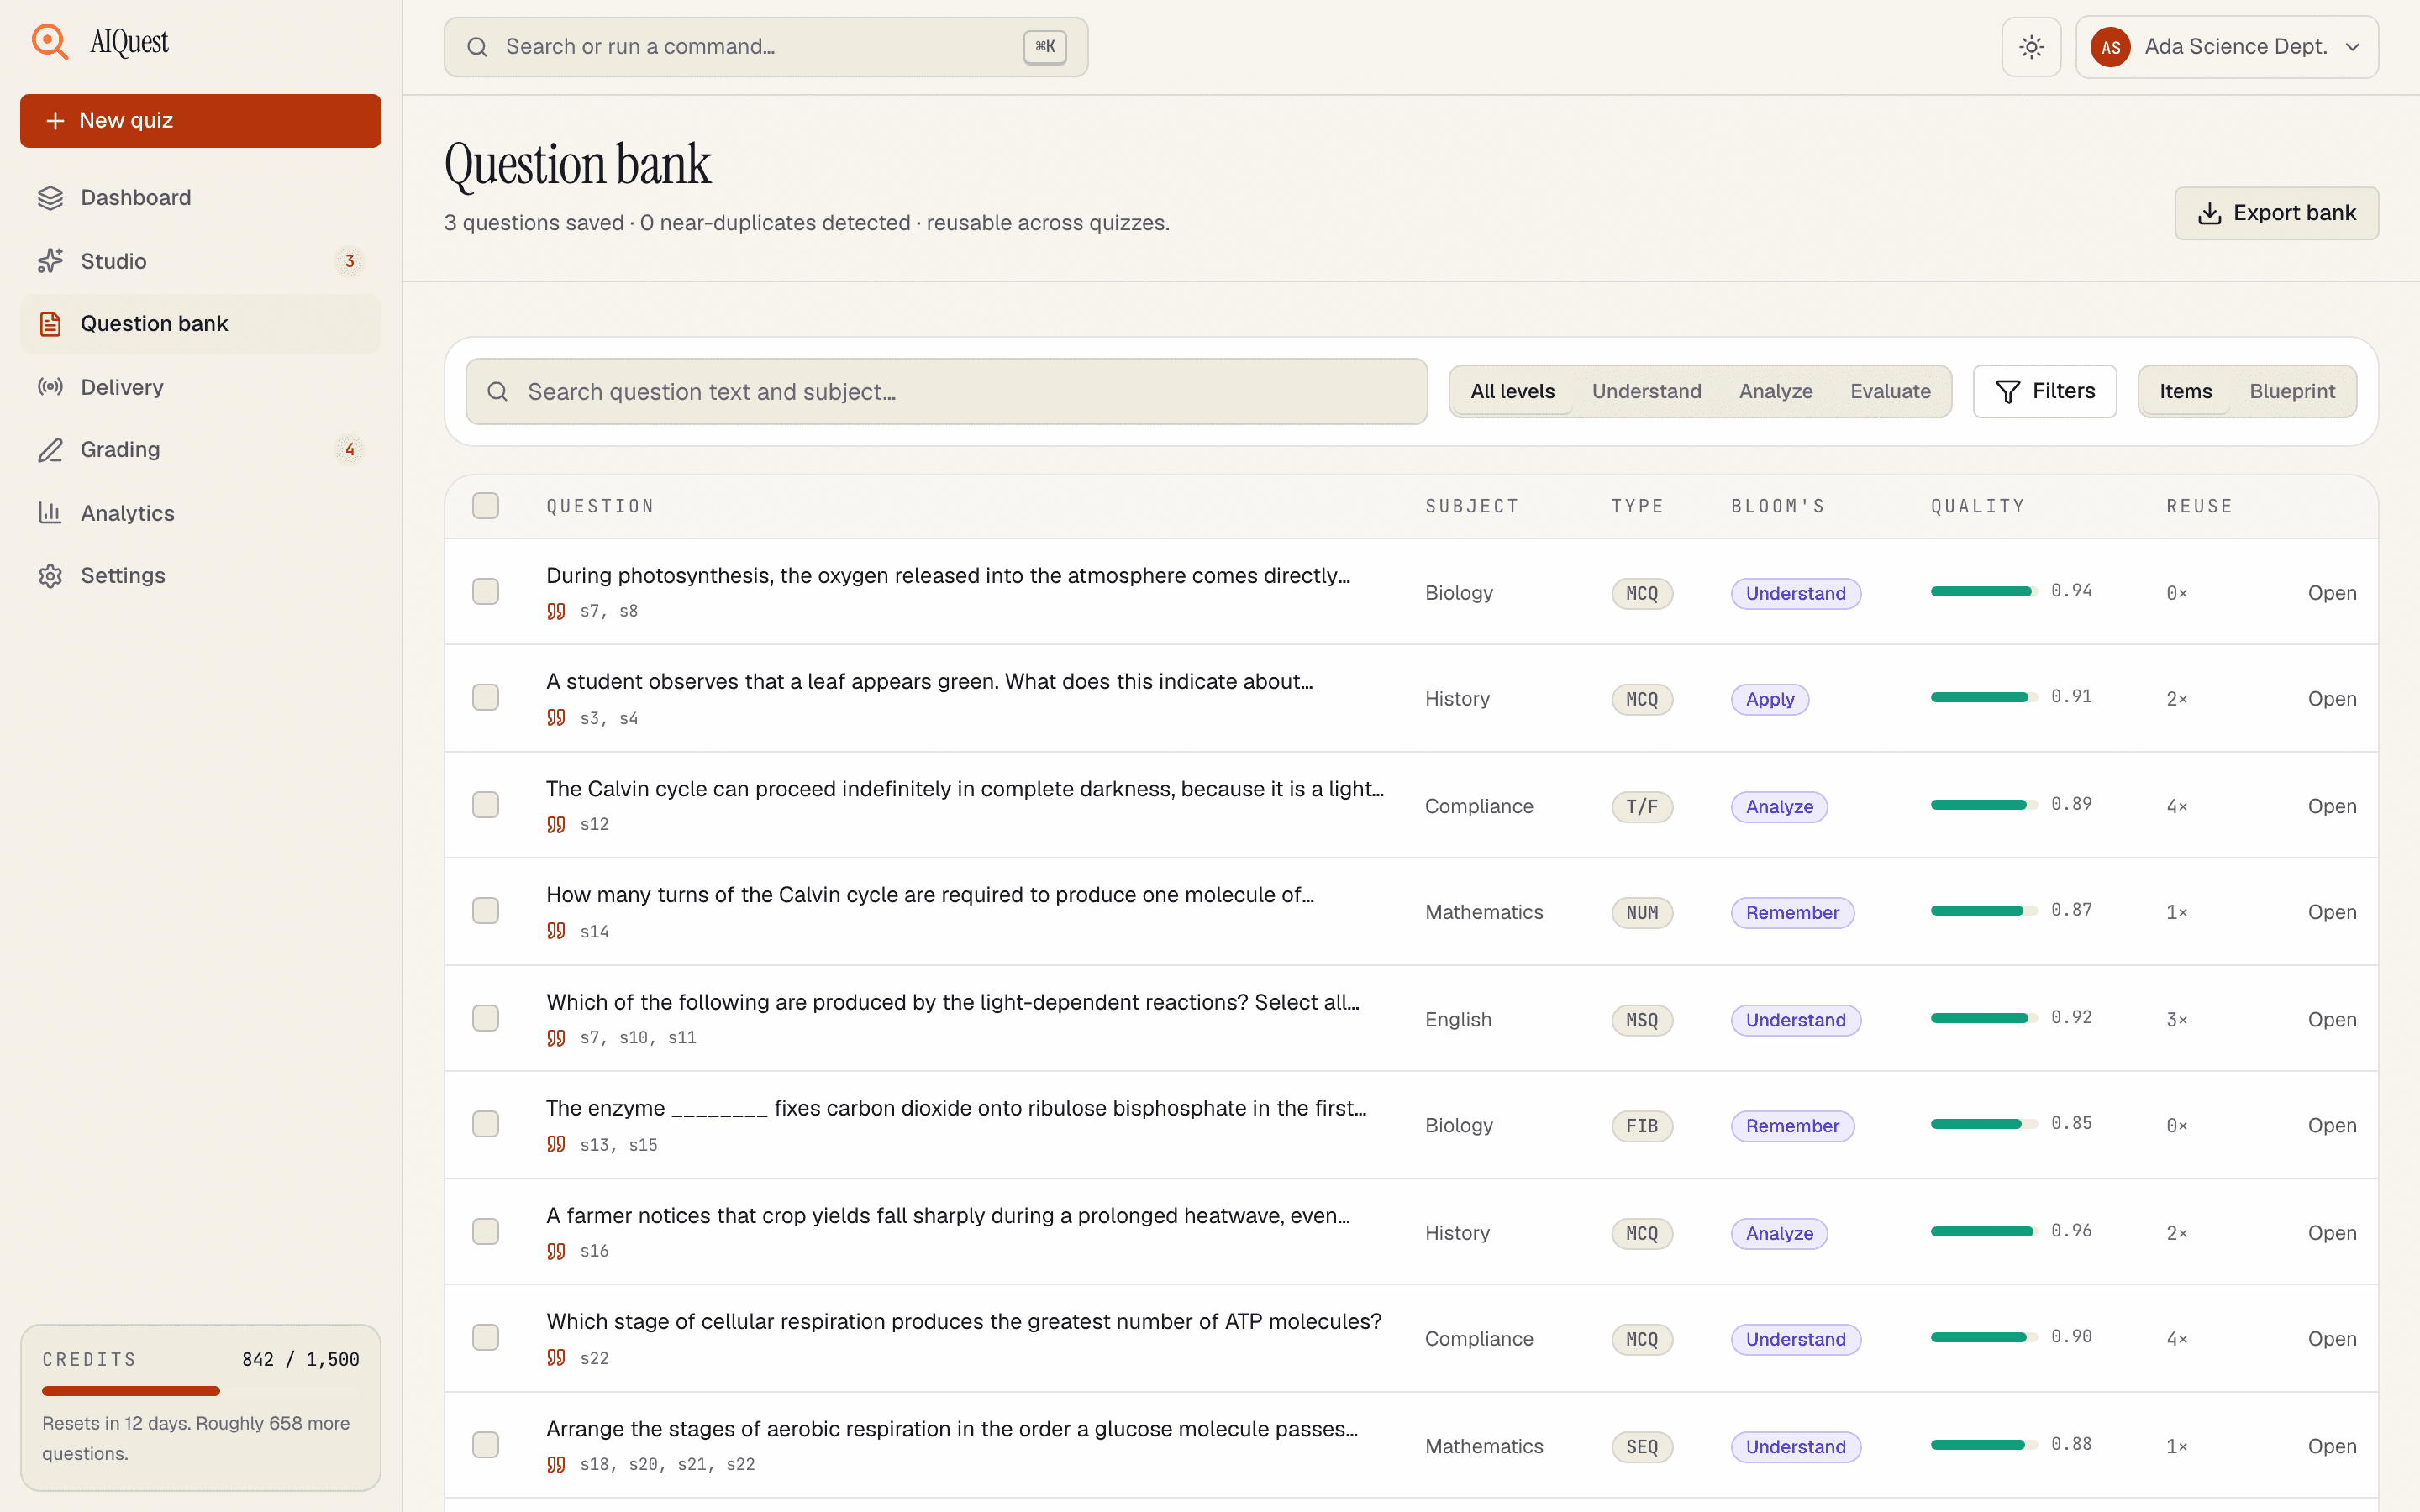Open the Filters button

[x=2044, y=392]
